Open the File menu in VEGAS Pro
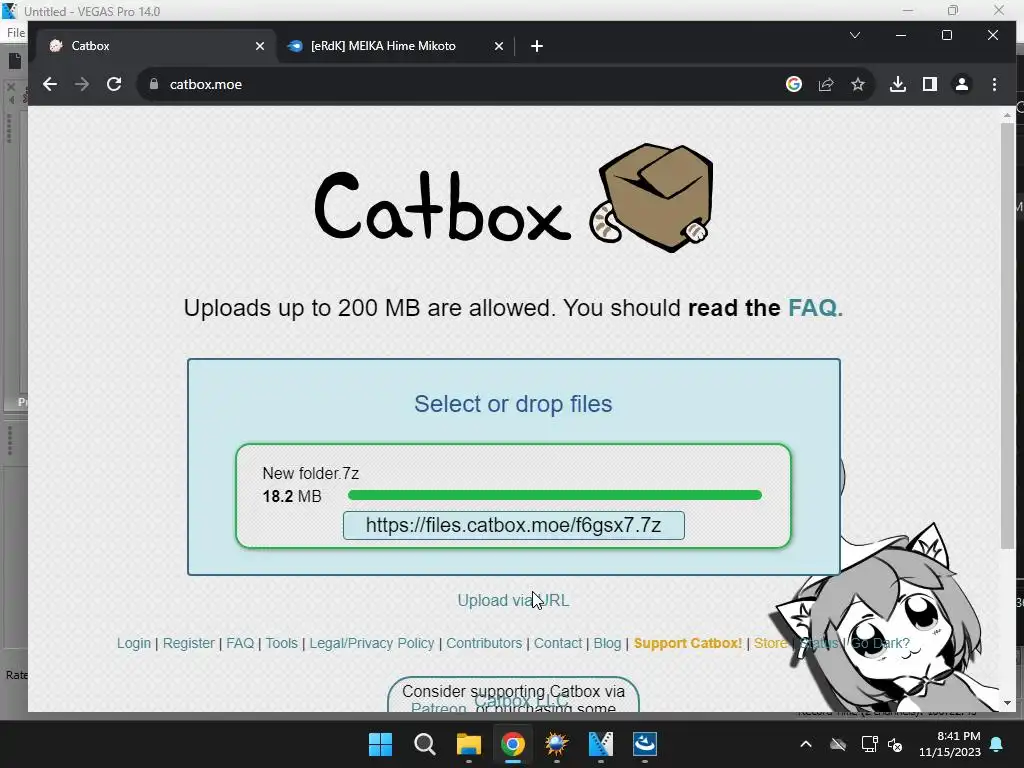The width and height of the screenshot is (1024, 768). pyautogui.click(x=16, y=33)
